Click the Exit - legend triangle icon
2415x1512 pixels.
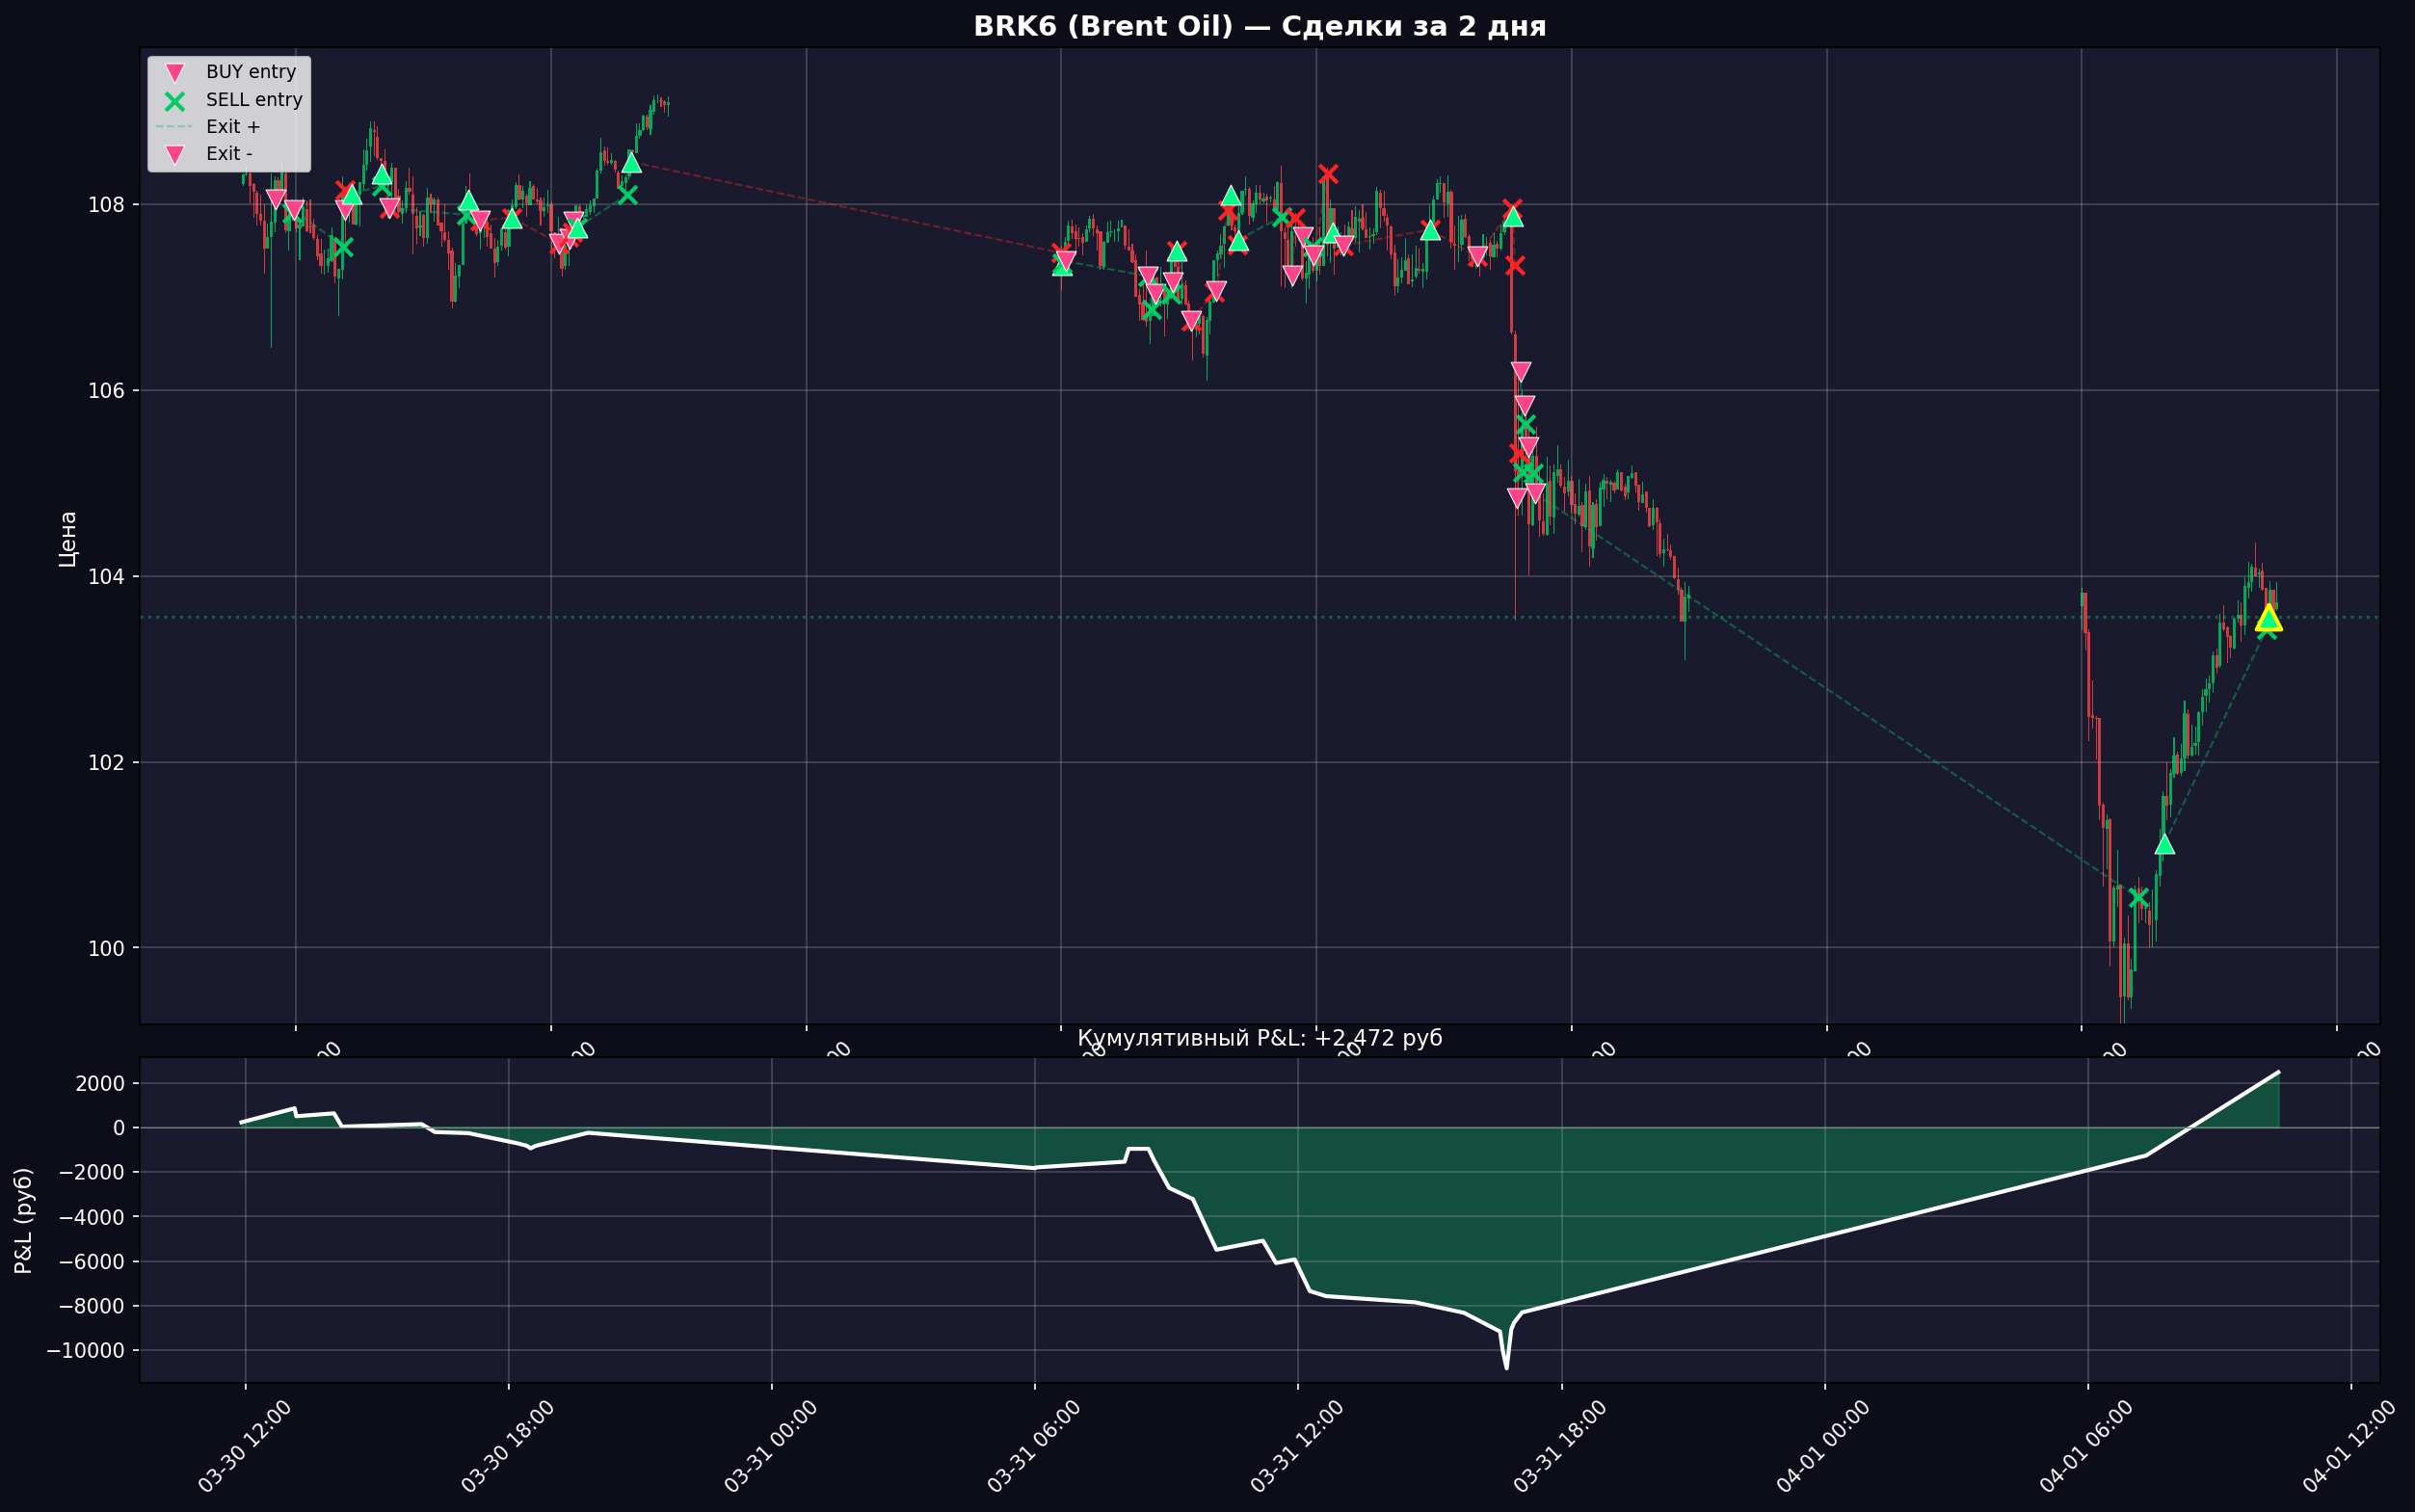(x=175, y=155)
